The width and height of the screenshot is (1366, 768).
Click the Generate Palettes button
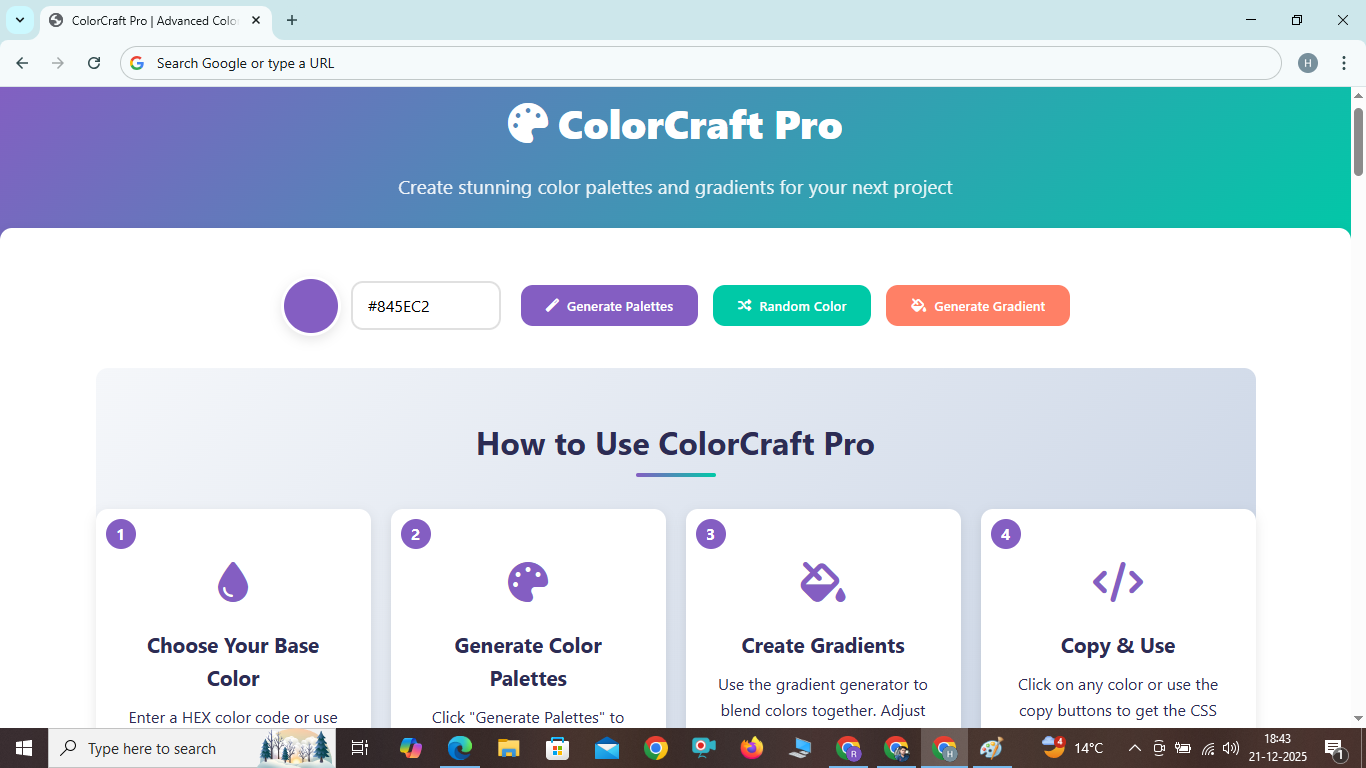click(x=609, y=305)
